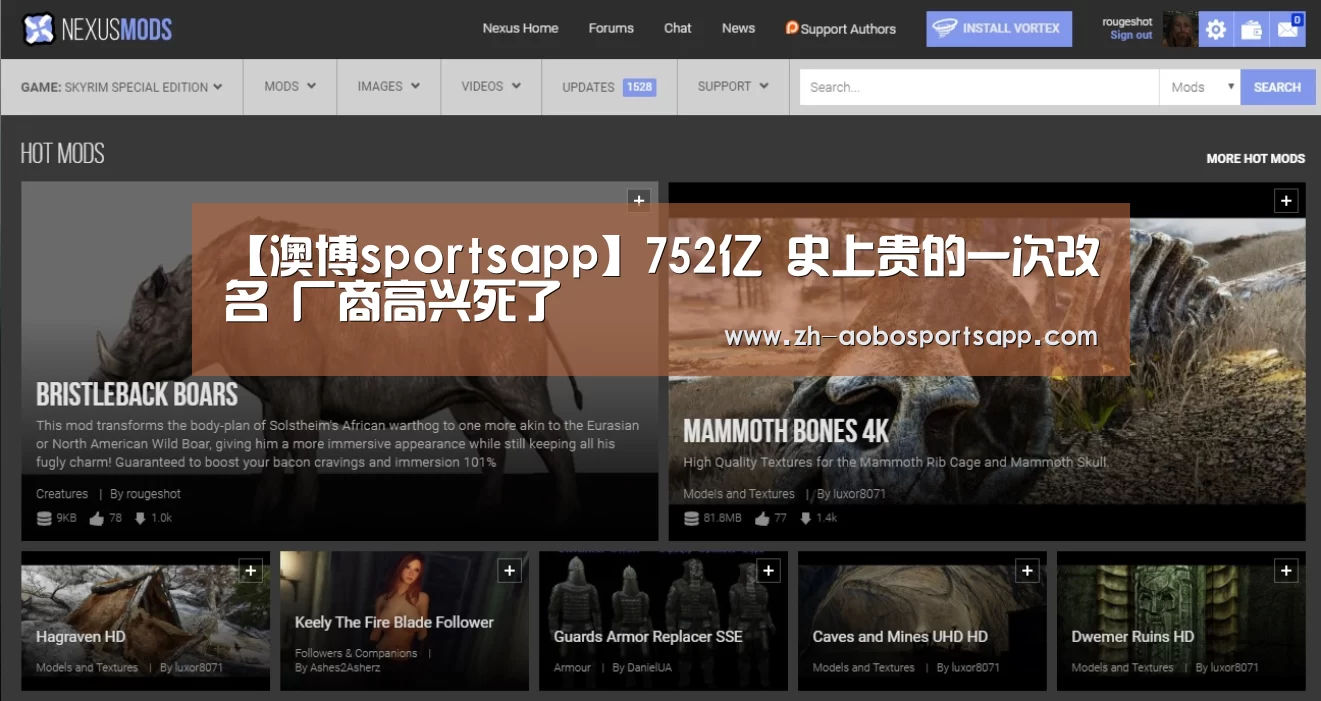The height and width of the screenshot is (701, 1321).
Task: Expand the Game: Skyrim Special Edition dropdown
Action: point(122,87)
